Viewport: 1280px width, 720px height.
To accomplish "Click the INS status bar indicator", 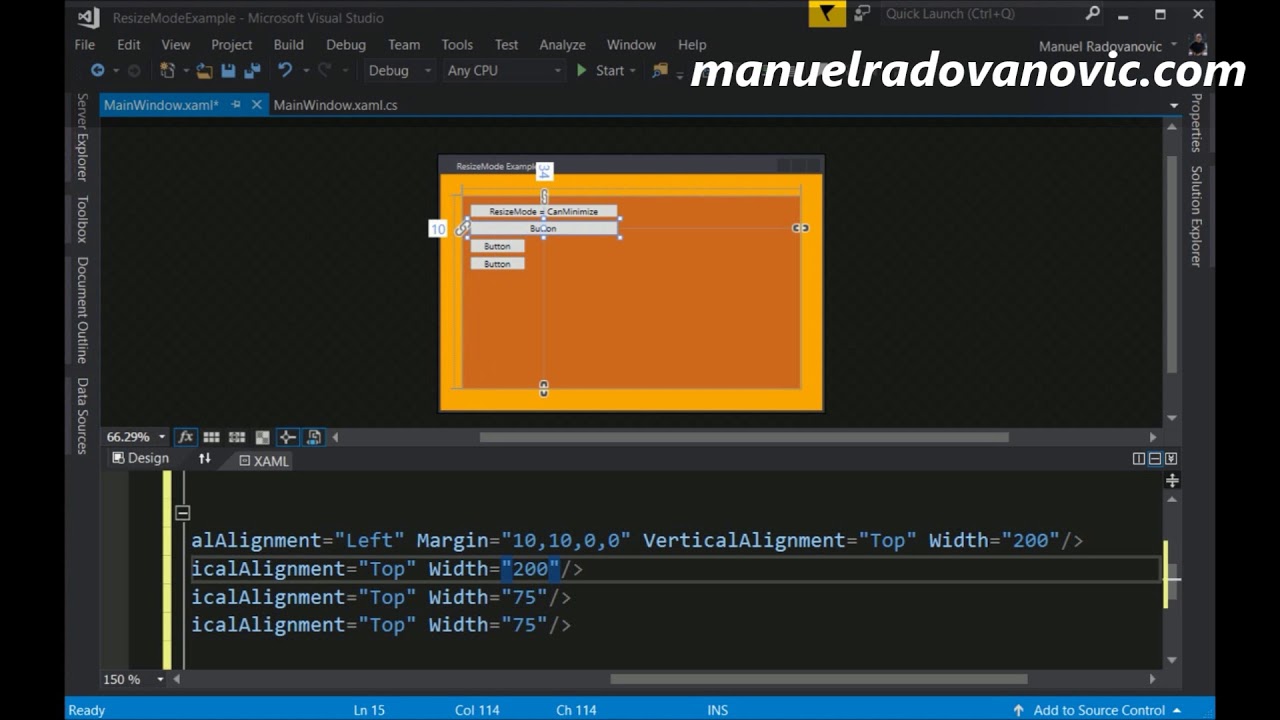I will (718, 710).
